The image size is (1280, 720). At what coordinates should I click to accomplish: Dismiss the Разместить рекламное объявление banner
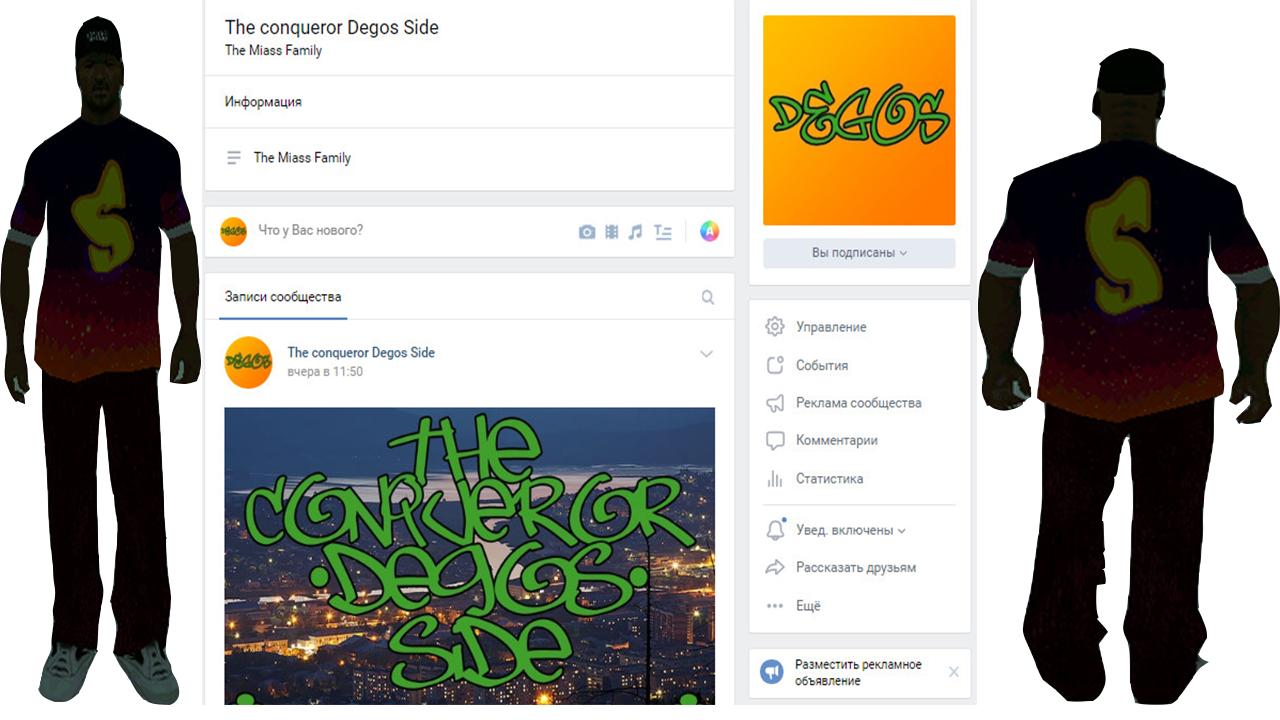click(x=953, y=672)
